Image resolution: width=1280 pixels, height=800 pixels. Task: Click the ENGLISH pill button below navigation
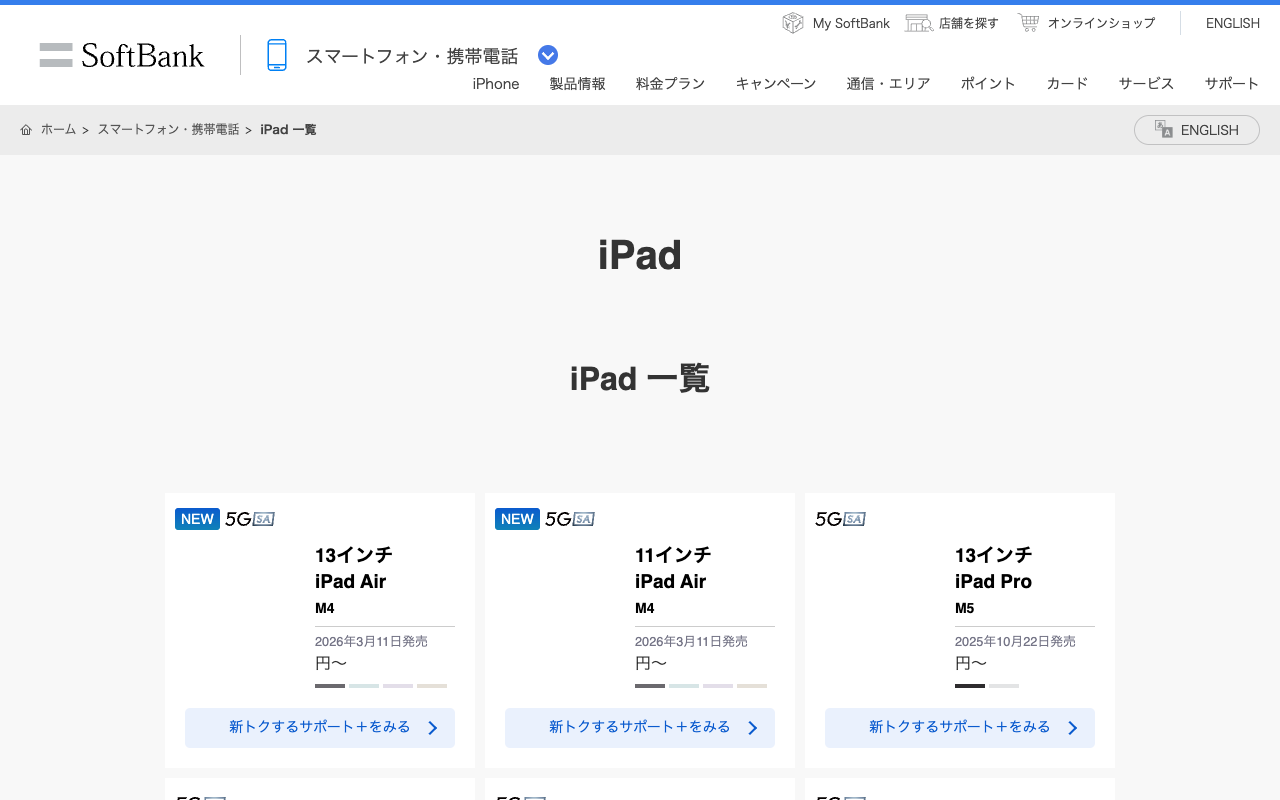pyautogui.click(x=1197, y=130)
